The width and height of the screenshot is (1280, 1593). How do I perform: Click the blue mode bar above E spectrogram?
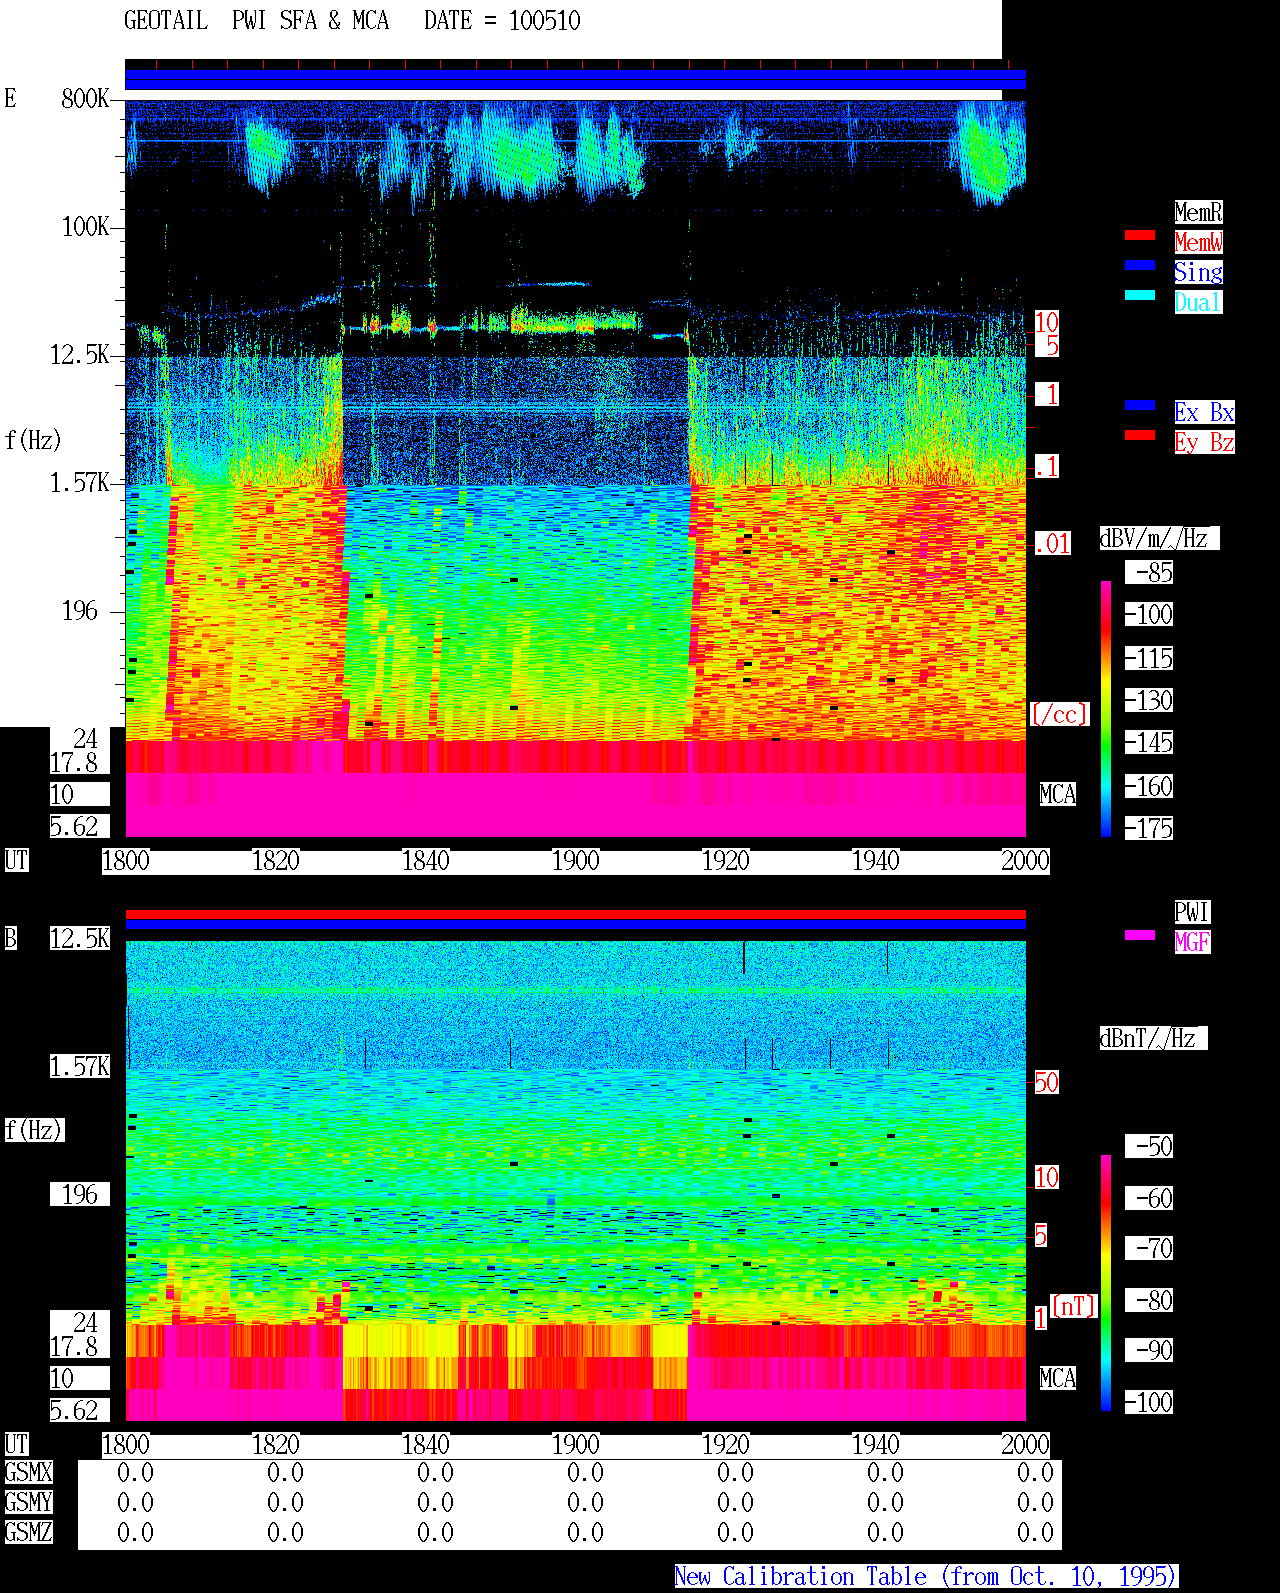click(x=575, y=80)
